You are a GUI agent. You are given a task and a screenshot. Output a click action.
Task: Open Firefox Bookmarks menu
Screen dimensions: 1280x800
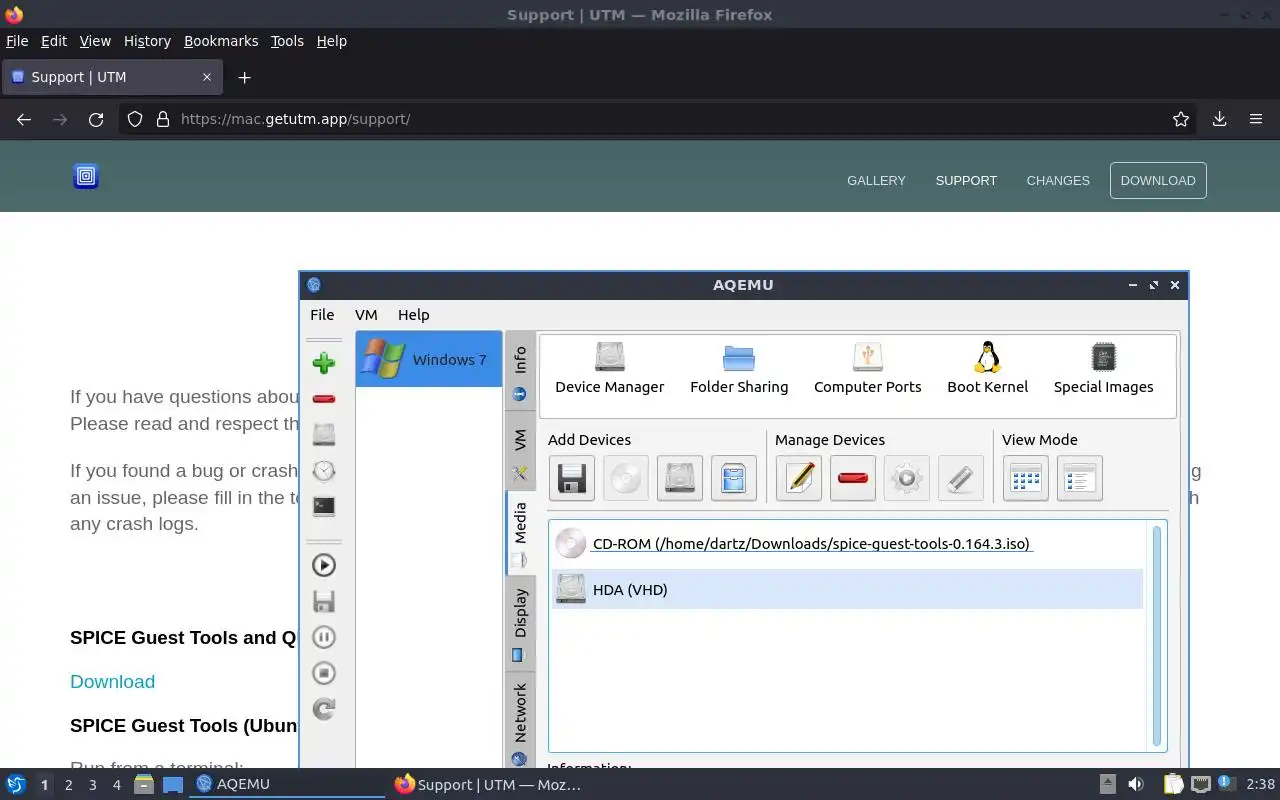221,41
